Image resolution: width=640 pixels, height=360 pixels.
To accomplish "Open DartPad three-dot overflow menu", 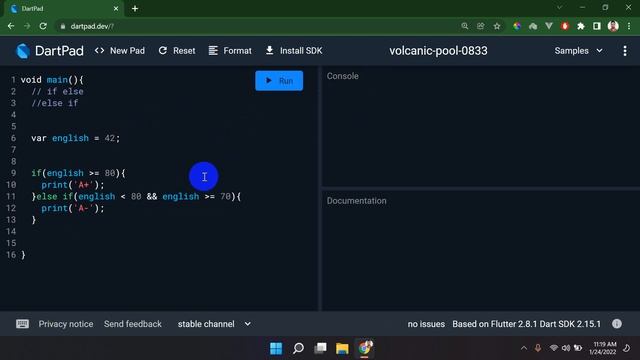I will coord(625,51).
